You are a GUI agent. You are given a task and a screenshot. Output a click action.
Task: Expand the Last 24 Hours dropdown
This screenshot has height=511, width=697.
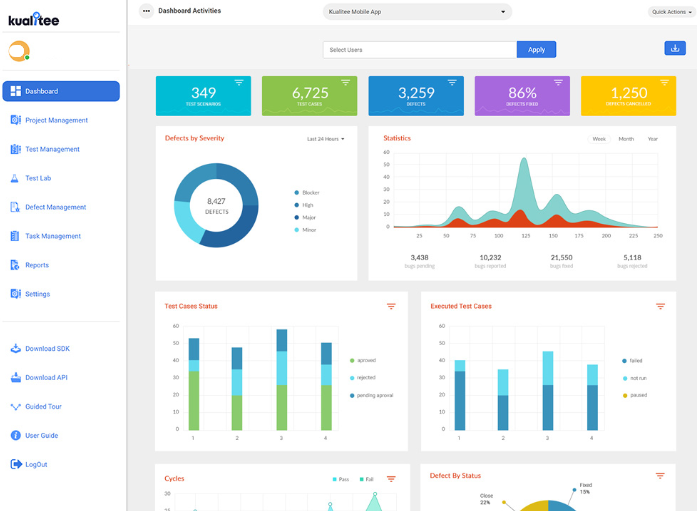pyautogui.click(x=325, y=139)
